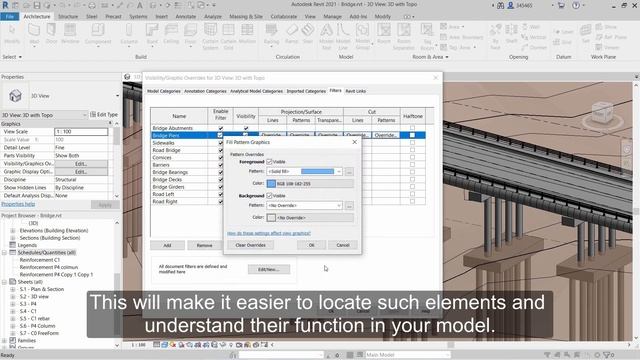Select the Curtain Grid tool
Screen dimensions: 640x360
coord(229,36)
